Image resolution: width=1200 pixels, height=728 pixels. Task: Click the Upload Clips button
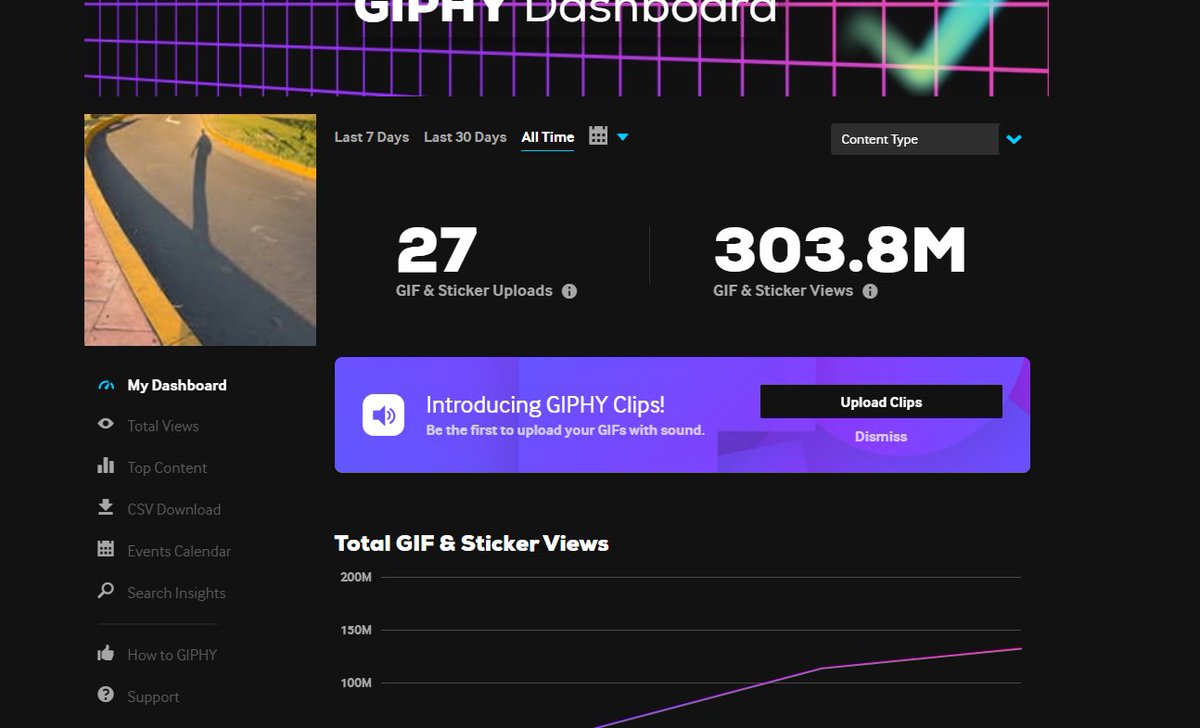coord(881,402)
